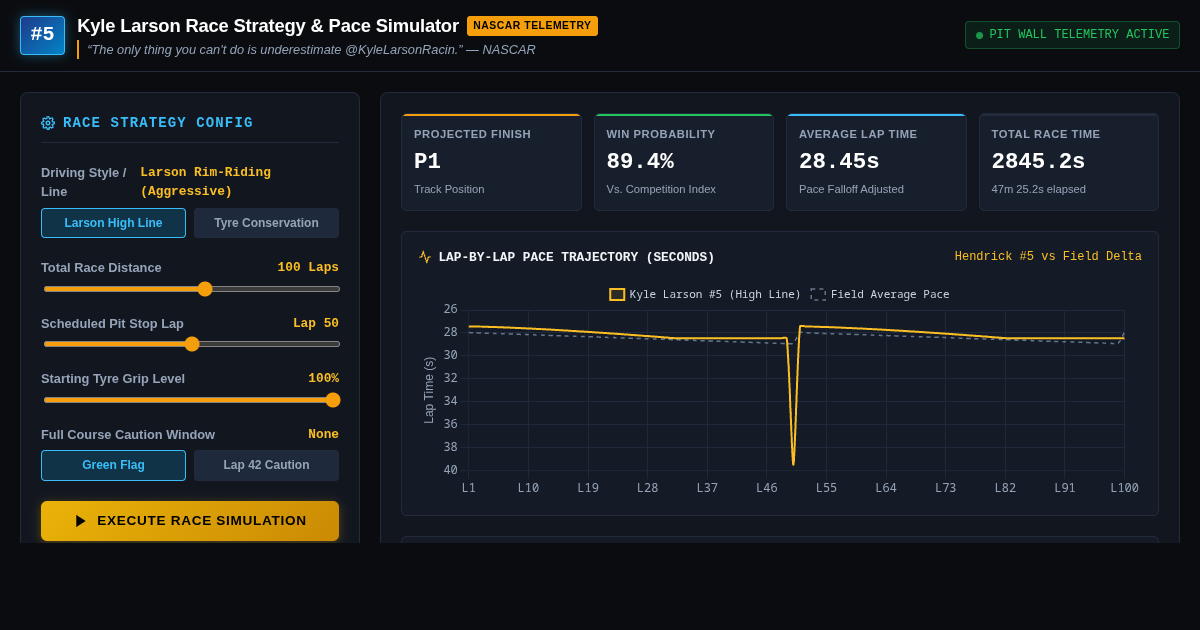
Task: Toggle the Kyle Larson #5 legend swatch
Action: (617, 295)
